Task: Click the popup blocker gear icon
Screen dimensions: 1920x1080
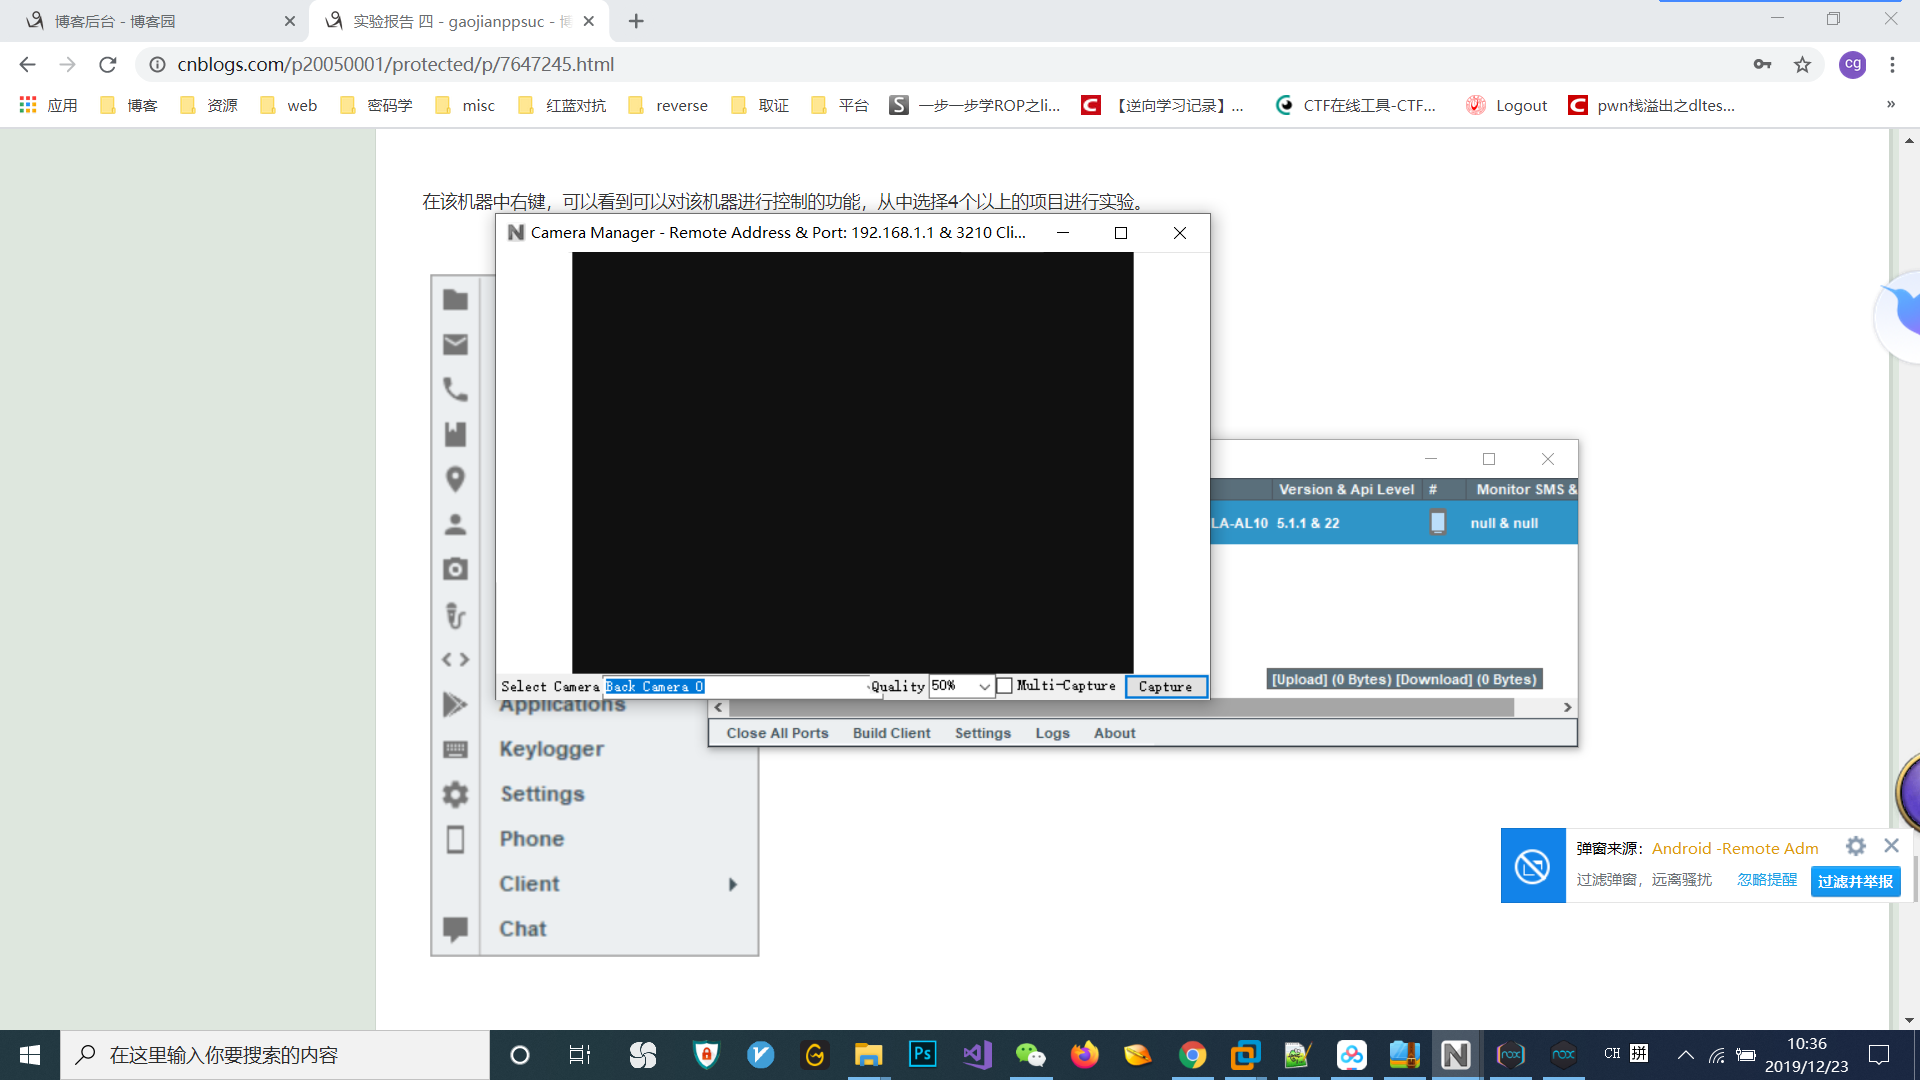Action: [1856, 847]
